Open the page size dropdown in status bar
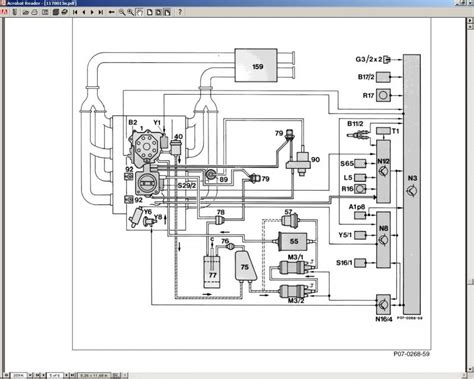474x379 pixels. (x=94, y=375)
